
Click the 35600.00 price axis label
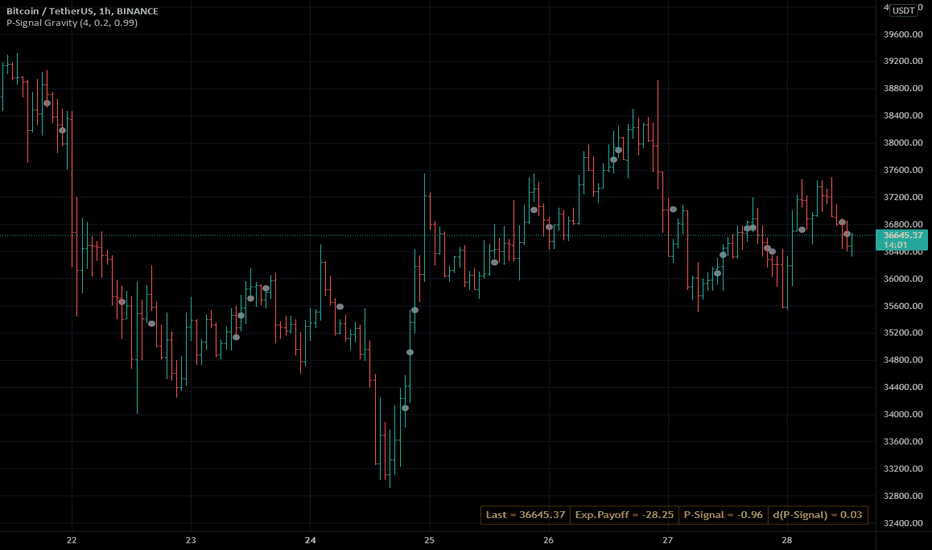[x=903, y=306]
